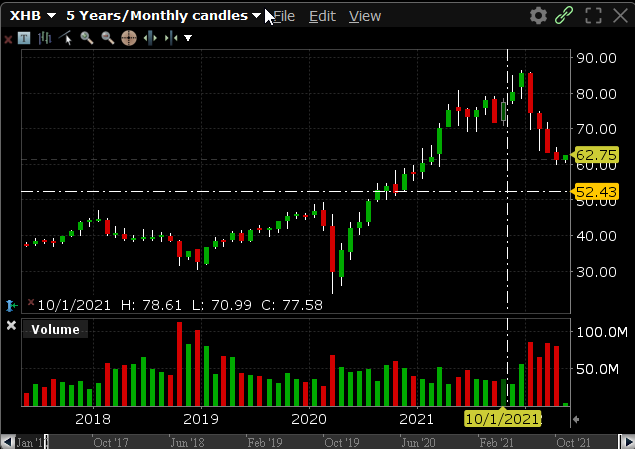The width and height of the screenshot is (635, 449).
Task: Click the small arrow at time axis end
Action: point(576,419)
